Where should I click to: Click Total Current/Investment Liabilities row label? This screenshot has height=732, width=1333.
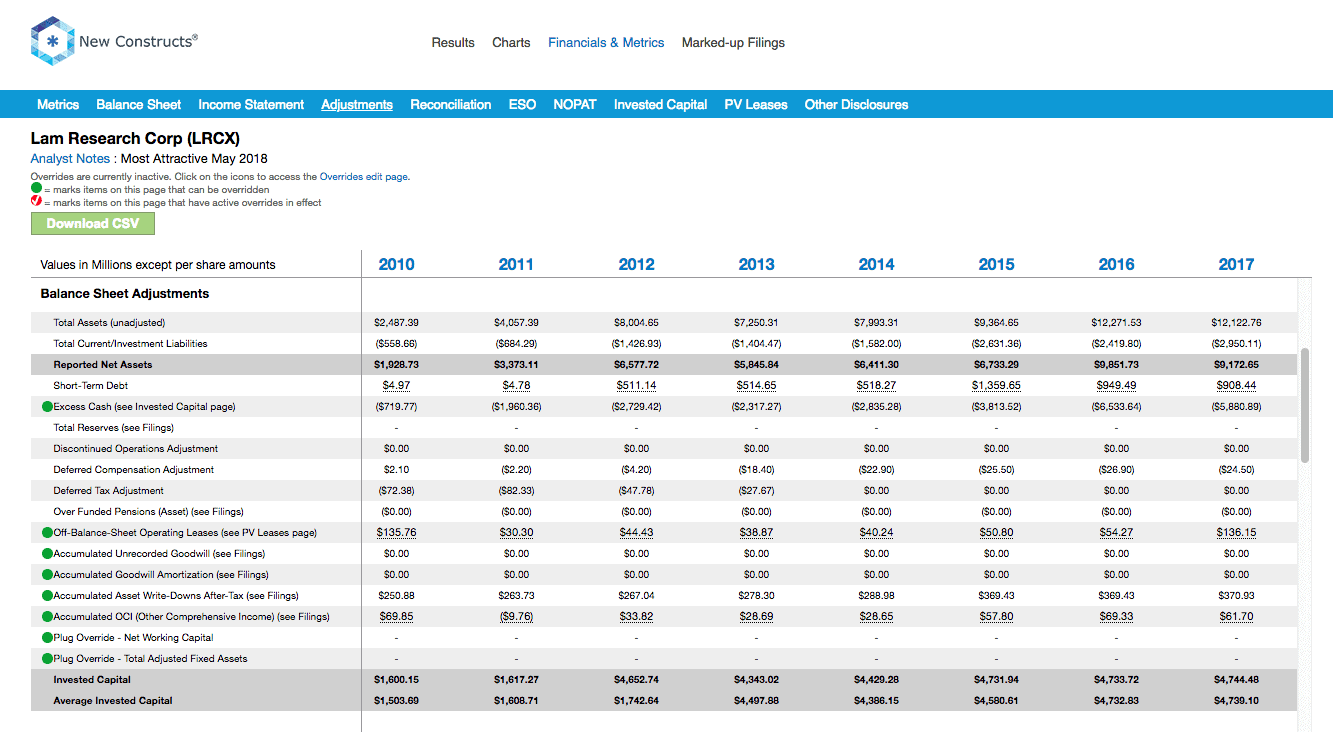[130, 344]
